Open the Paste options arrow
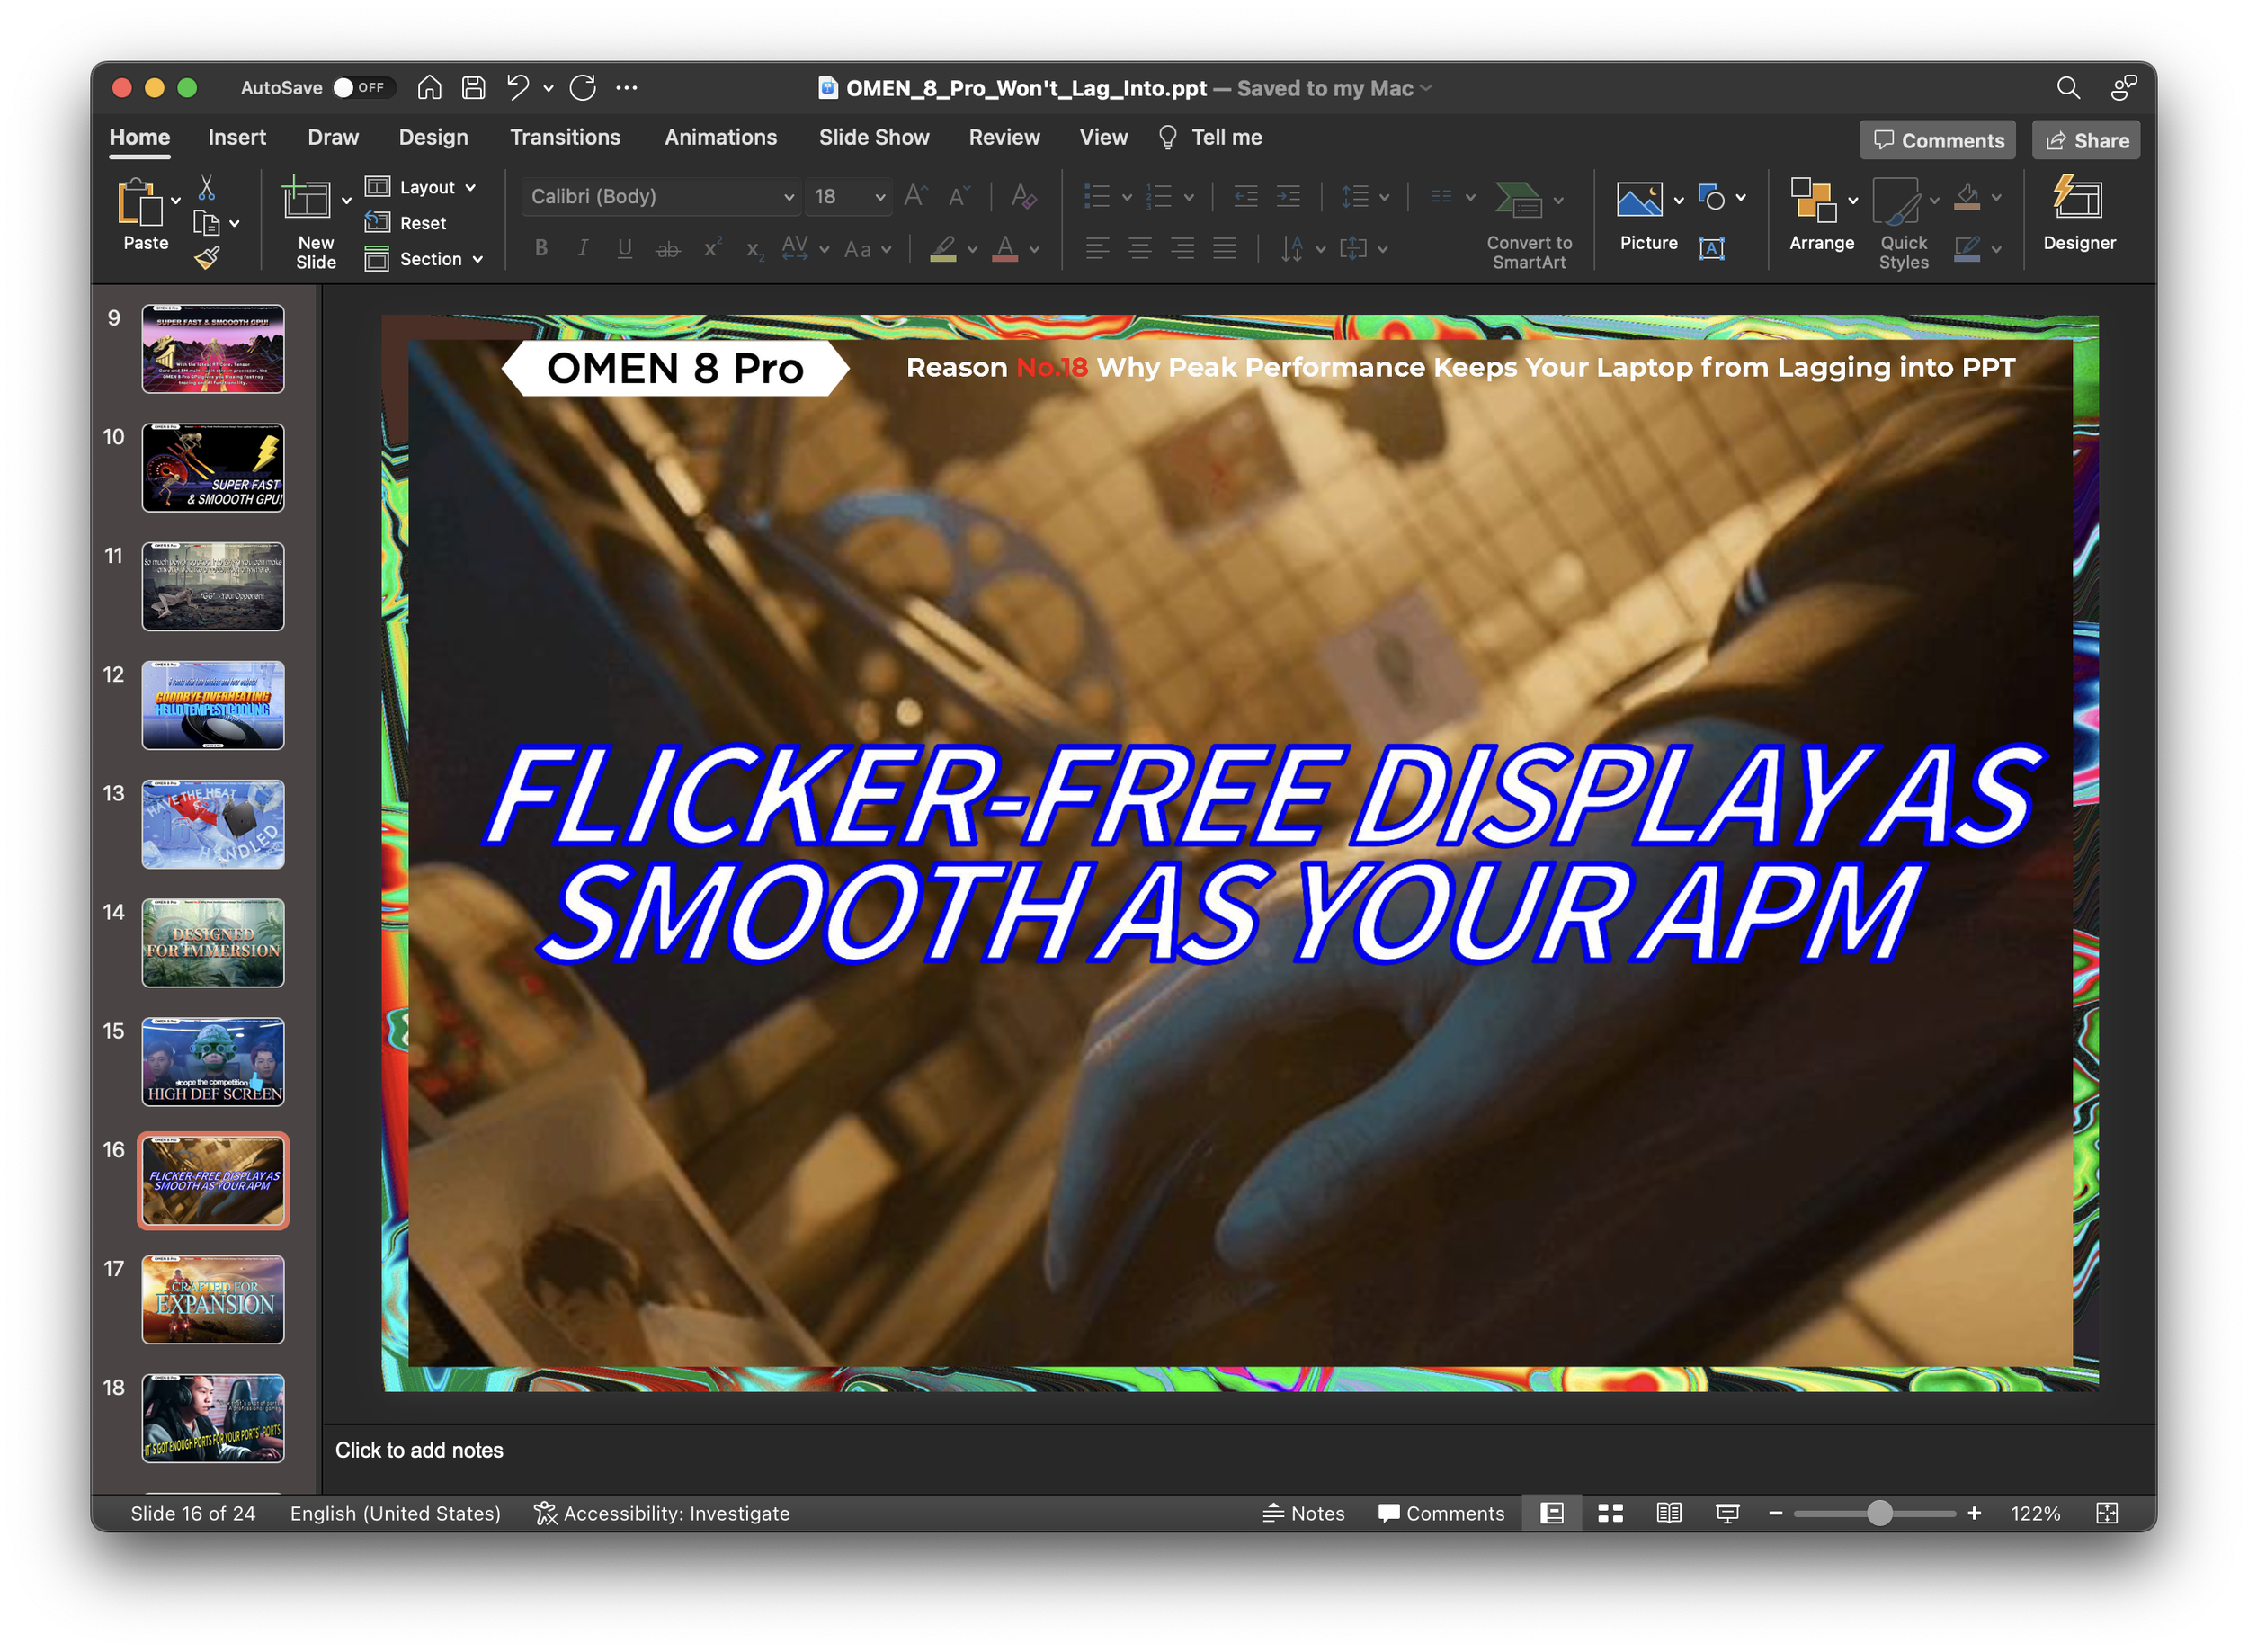Image resolution: width=2248 pixels, height=1652 pixels. pos(176,201)
